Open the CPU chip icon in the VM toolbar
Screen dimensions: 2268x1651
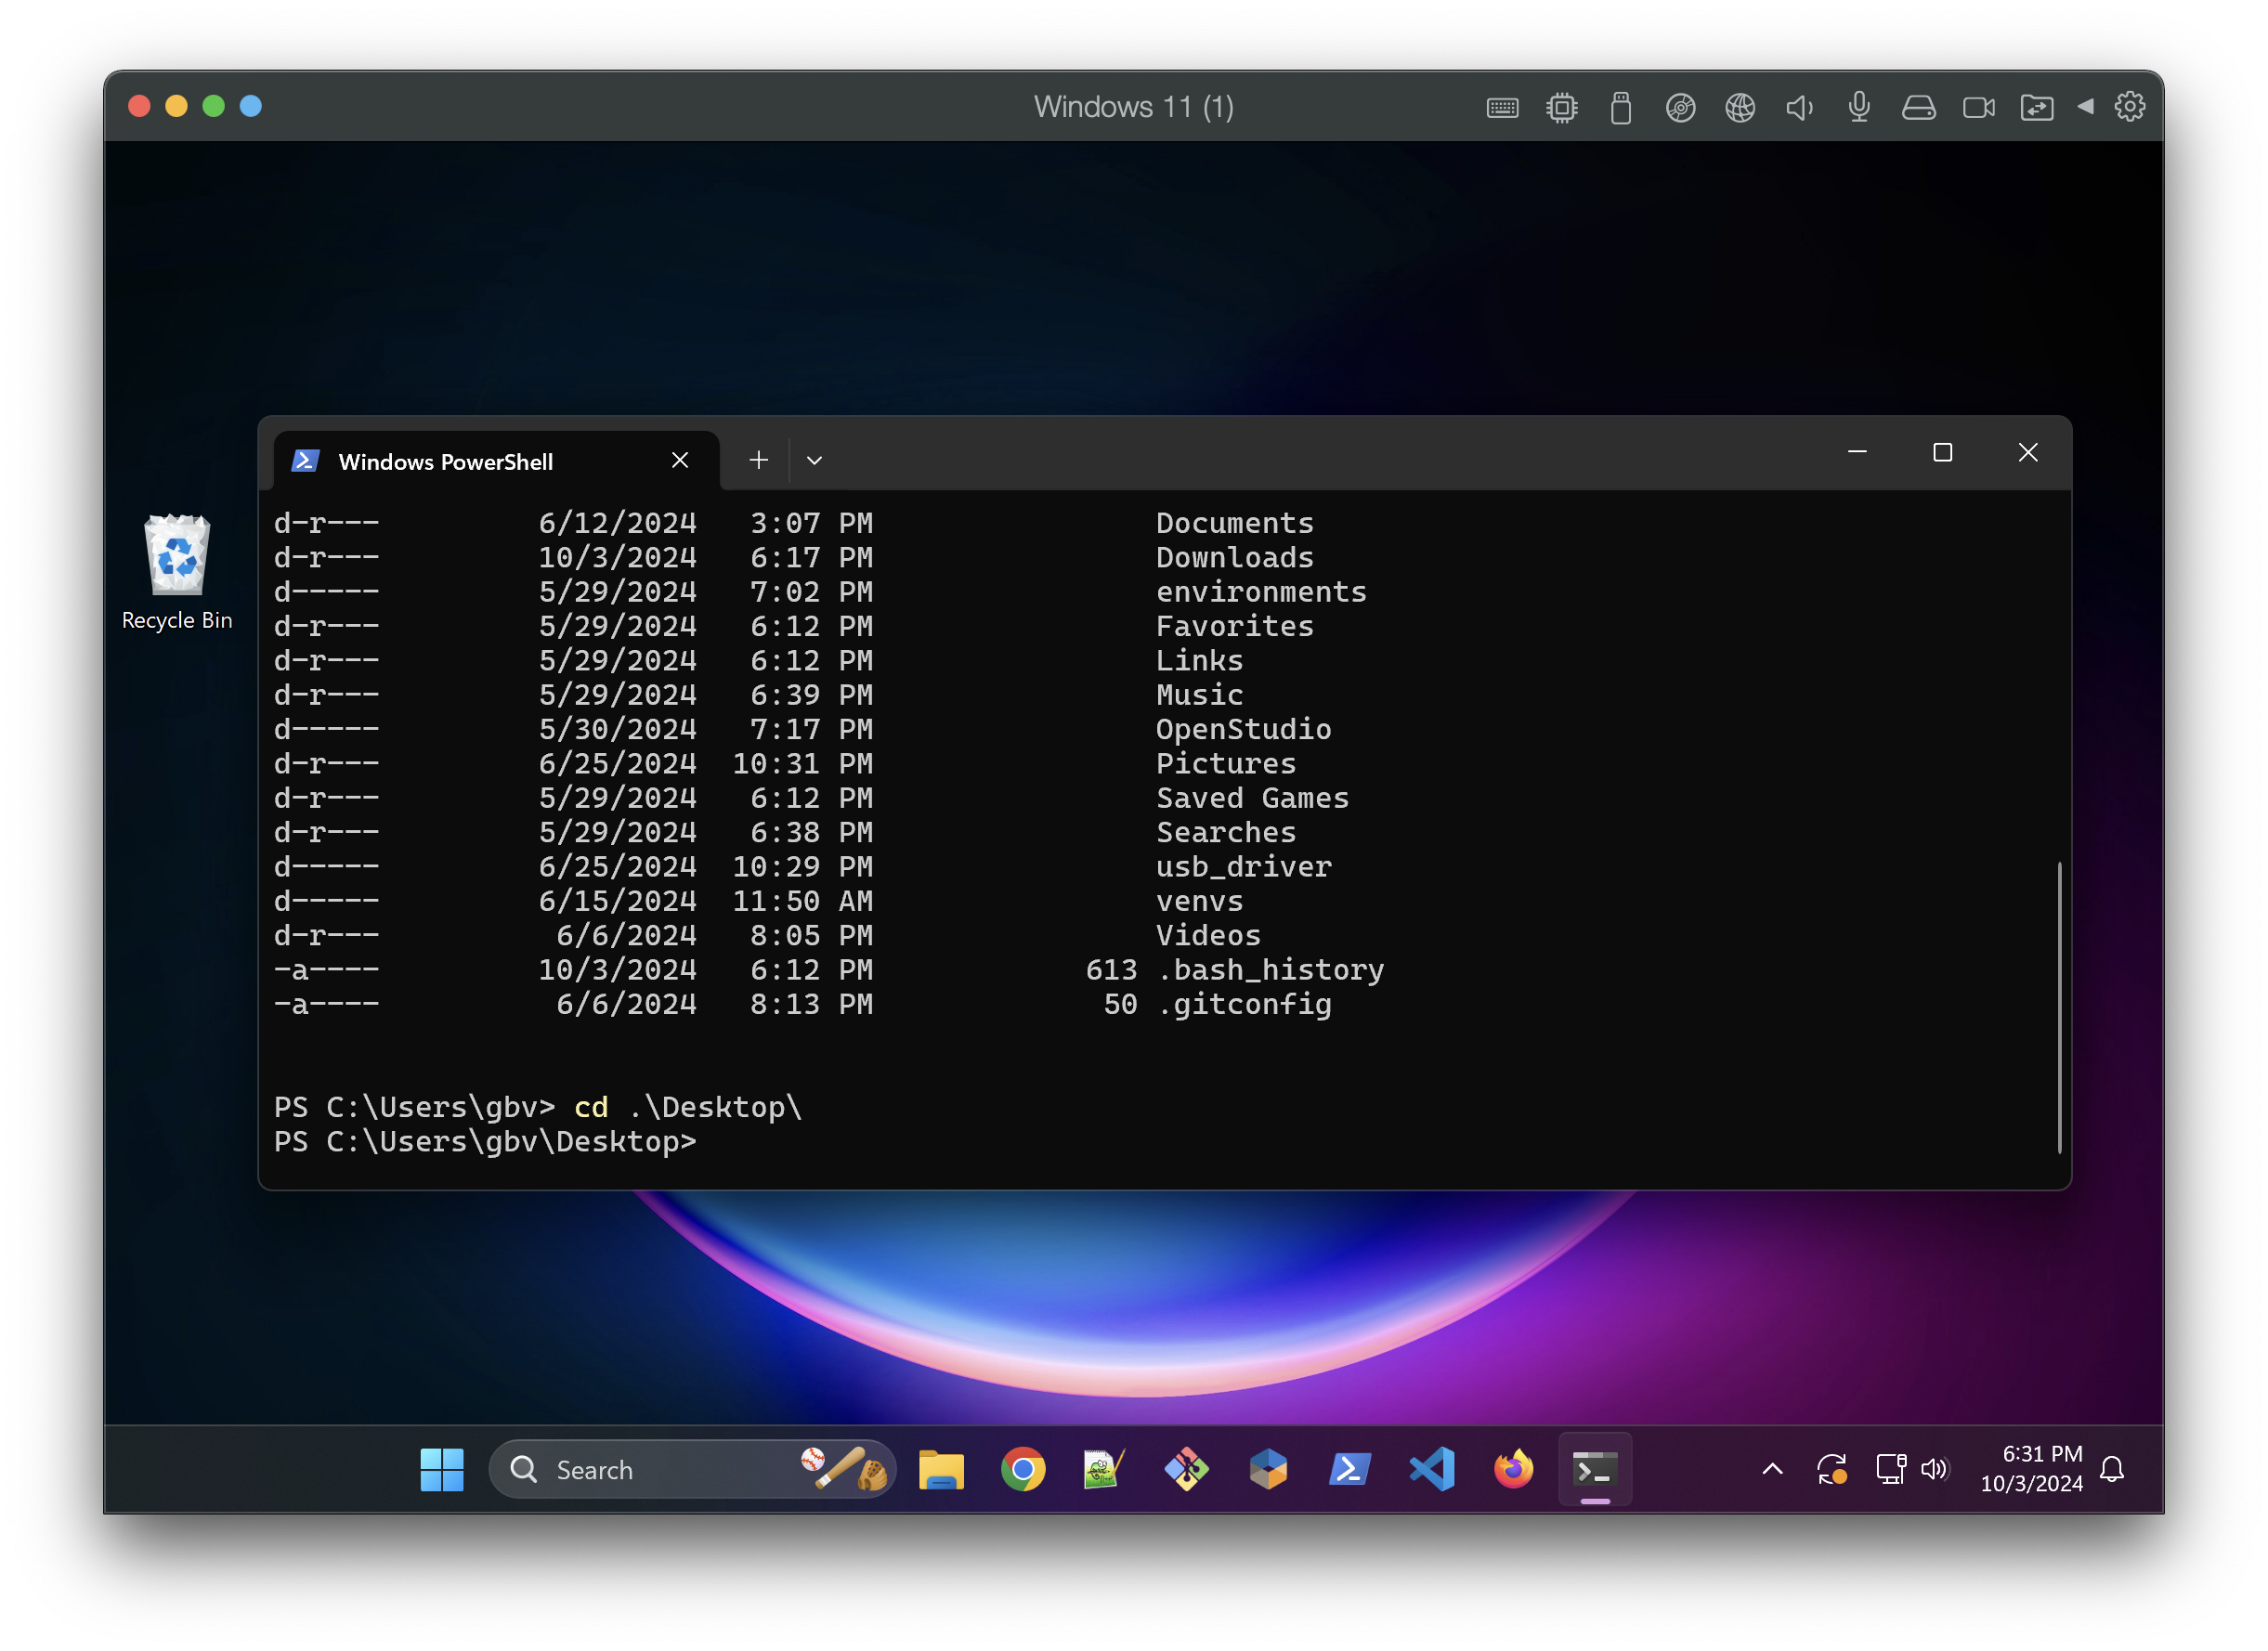(1561, 107)
